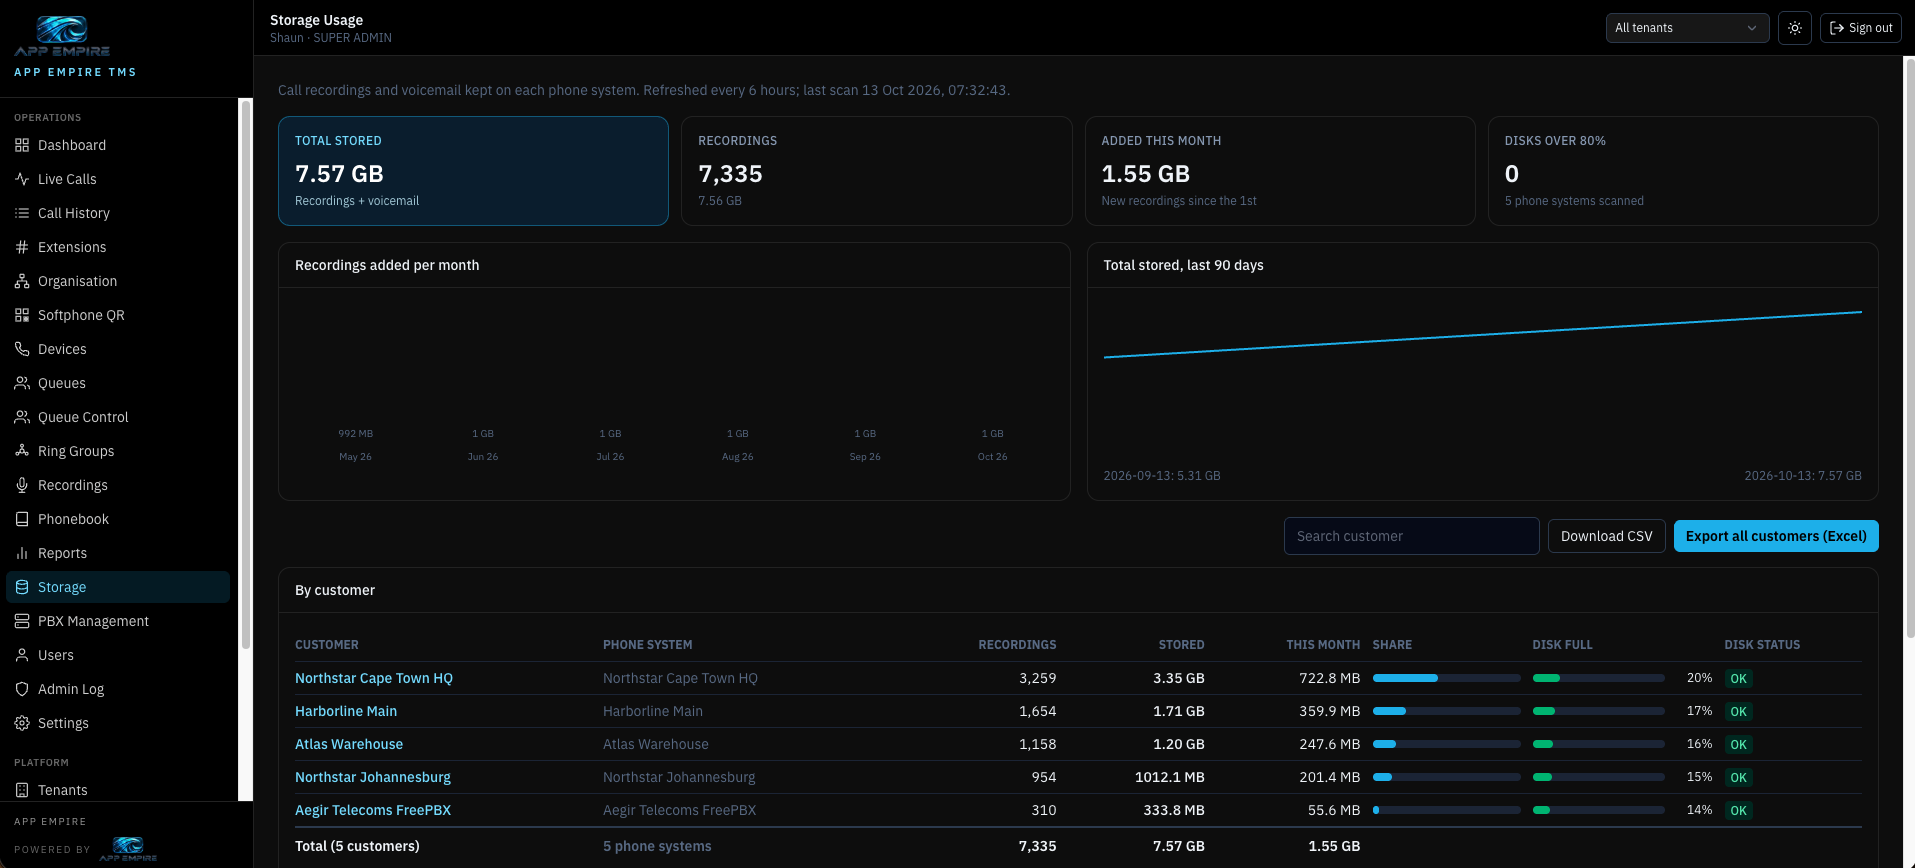Click the Extensions hash icon

(x=22, y=247)
